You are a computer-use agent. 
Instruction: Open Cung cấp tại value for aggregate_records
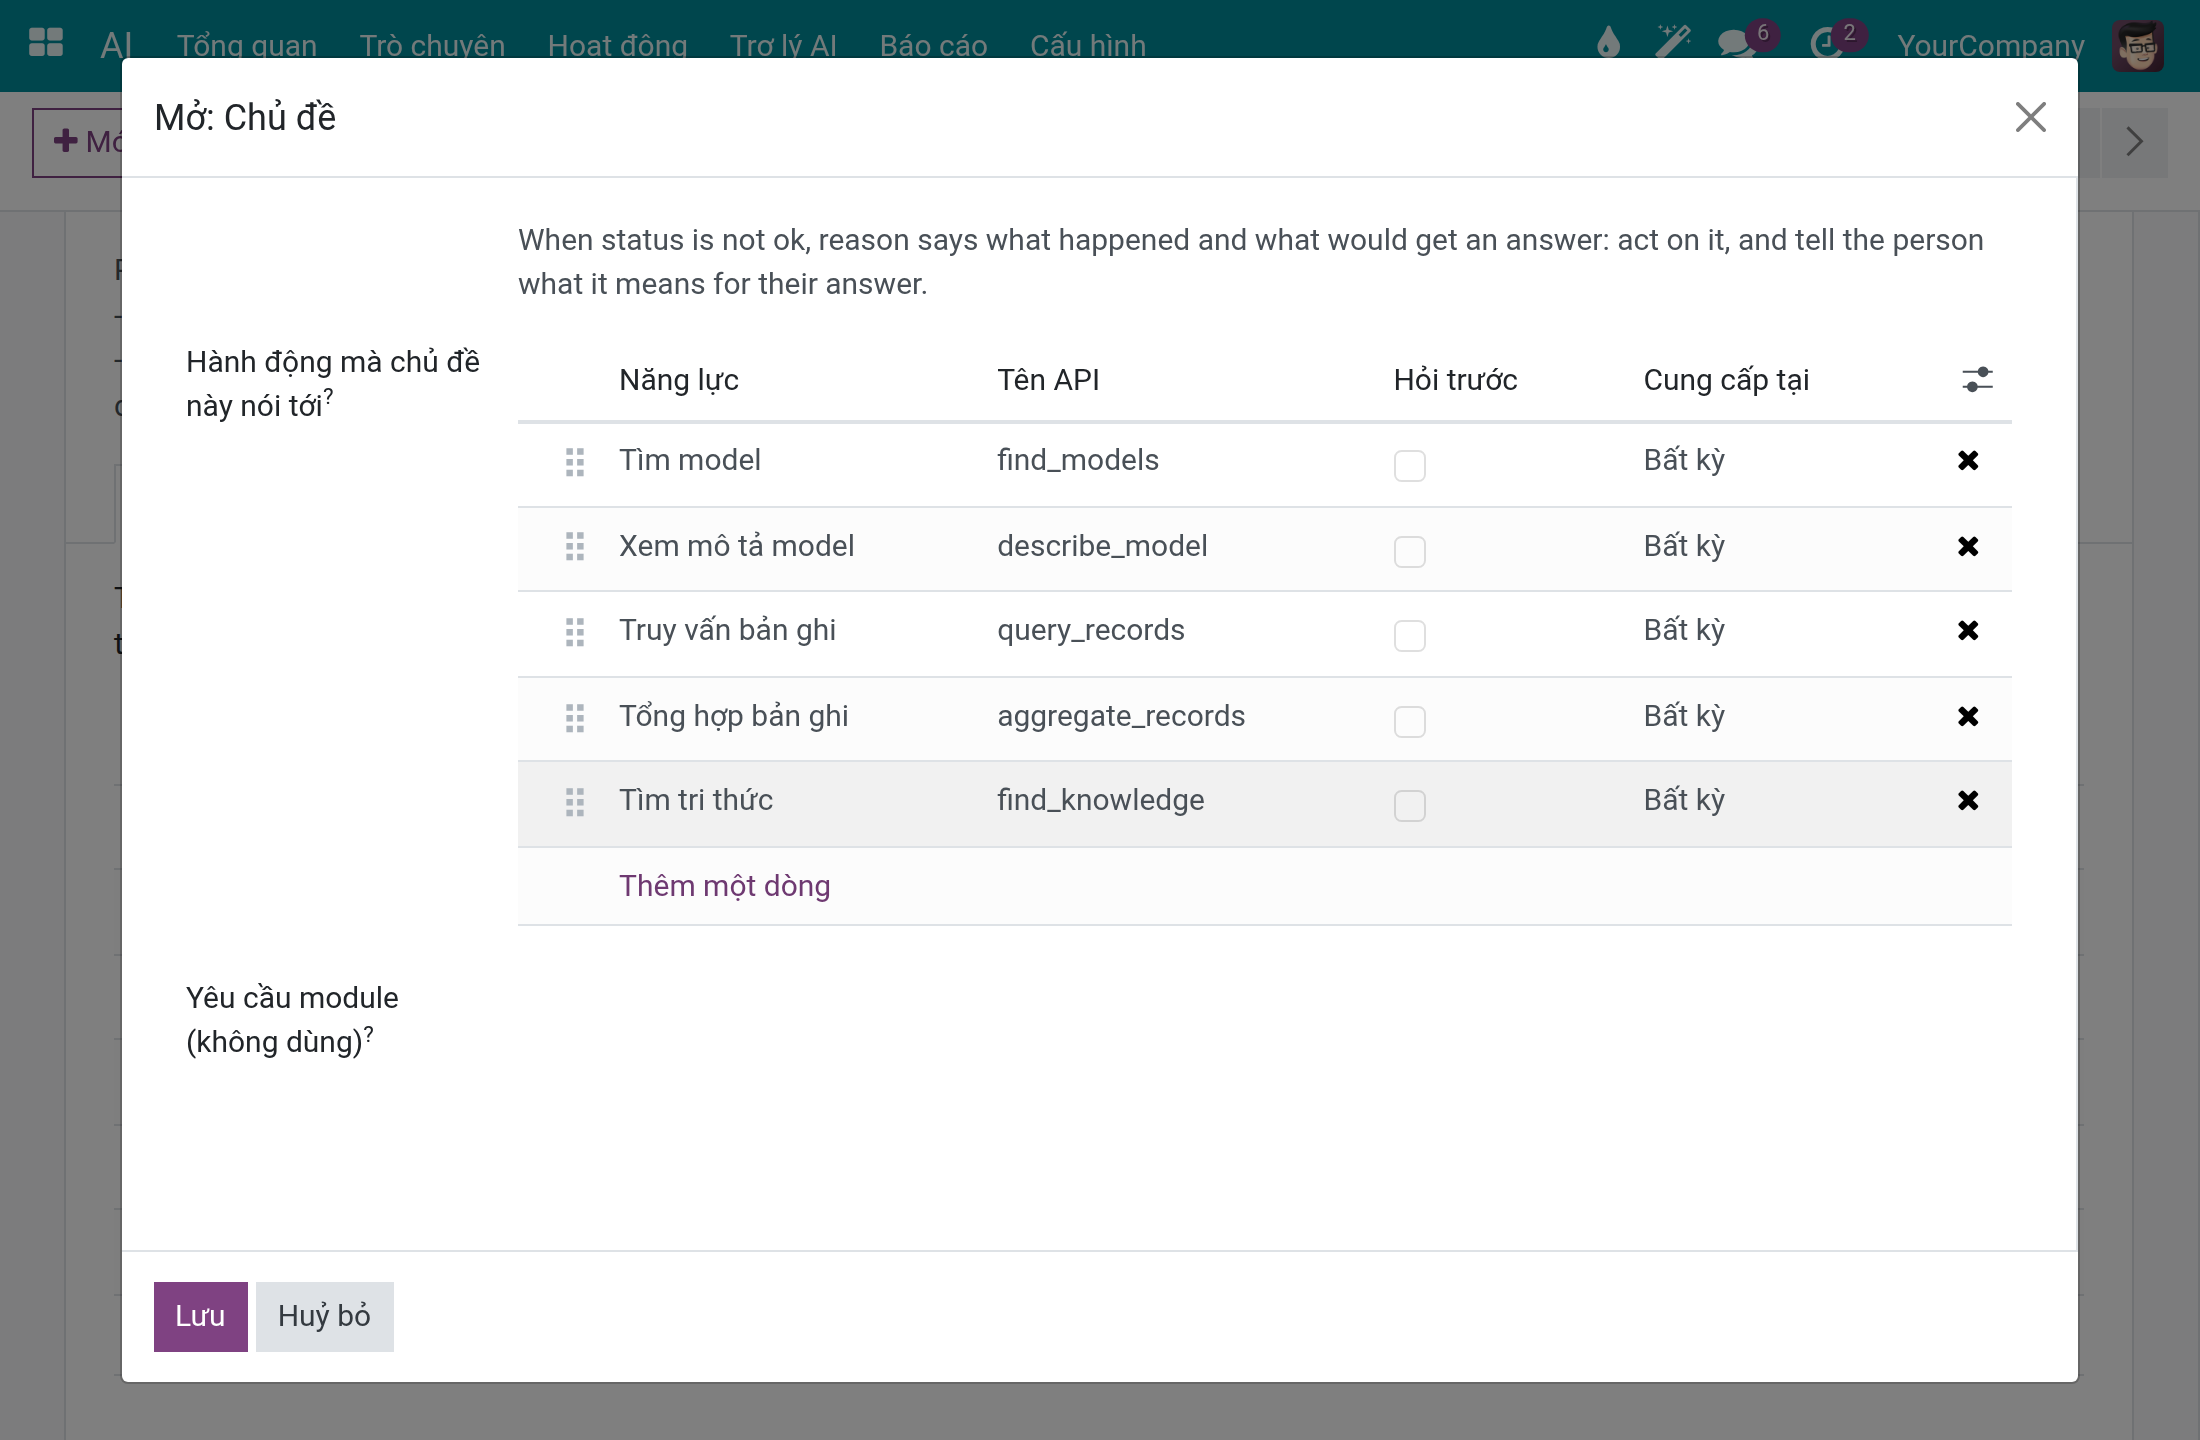(1684, 716)
